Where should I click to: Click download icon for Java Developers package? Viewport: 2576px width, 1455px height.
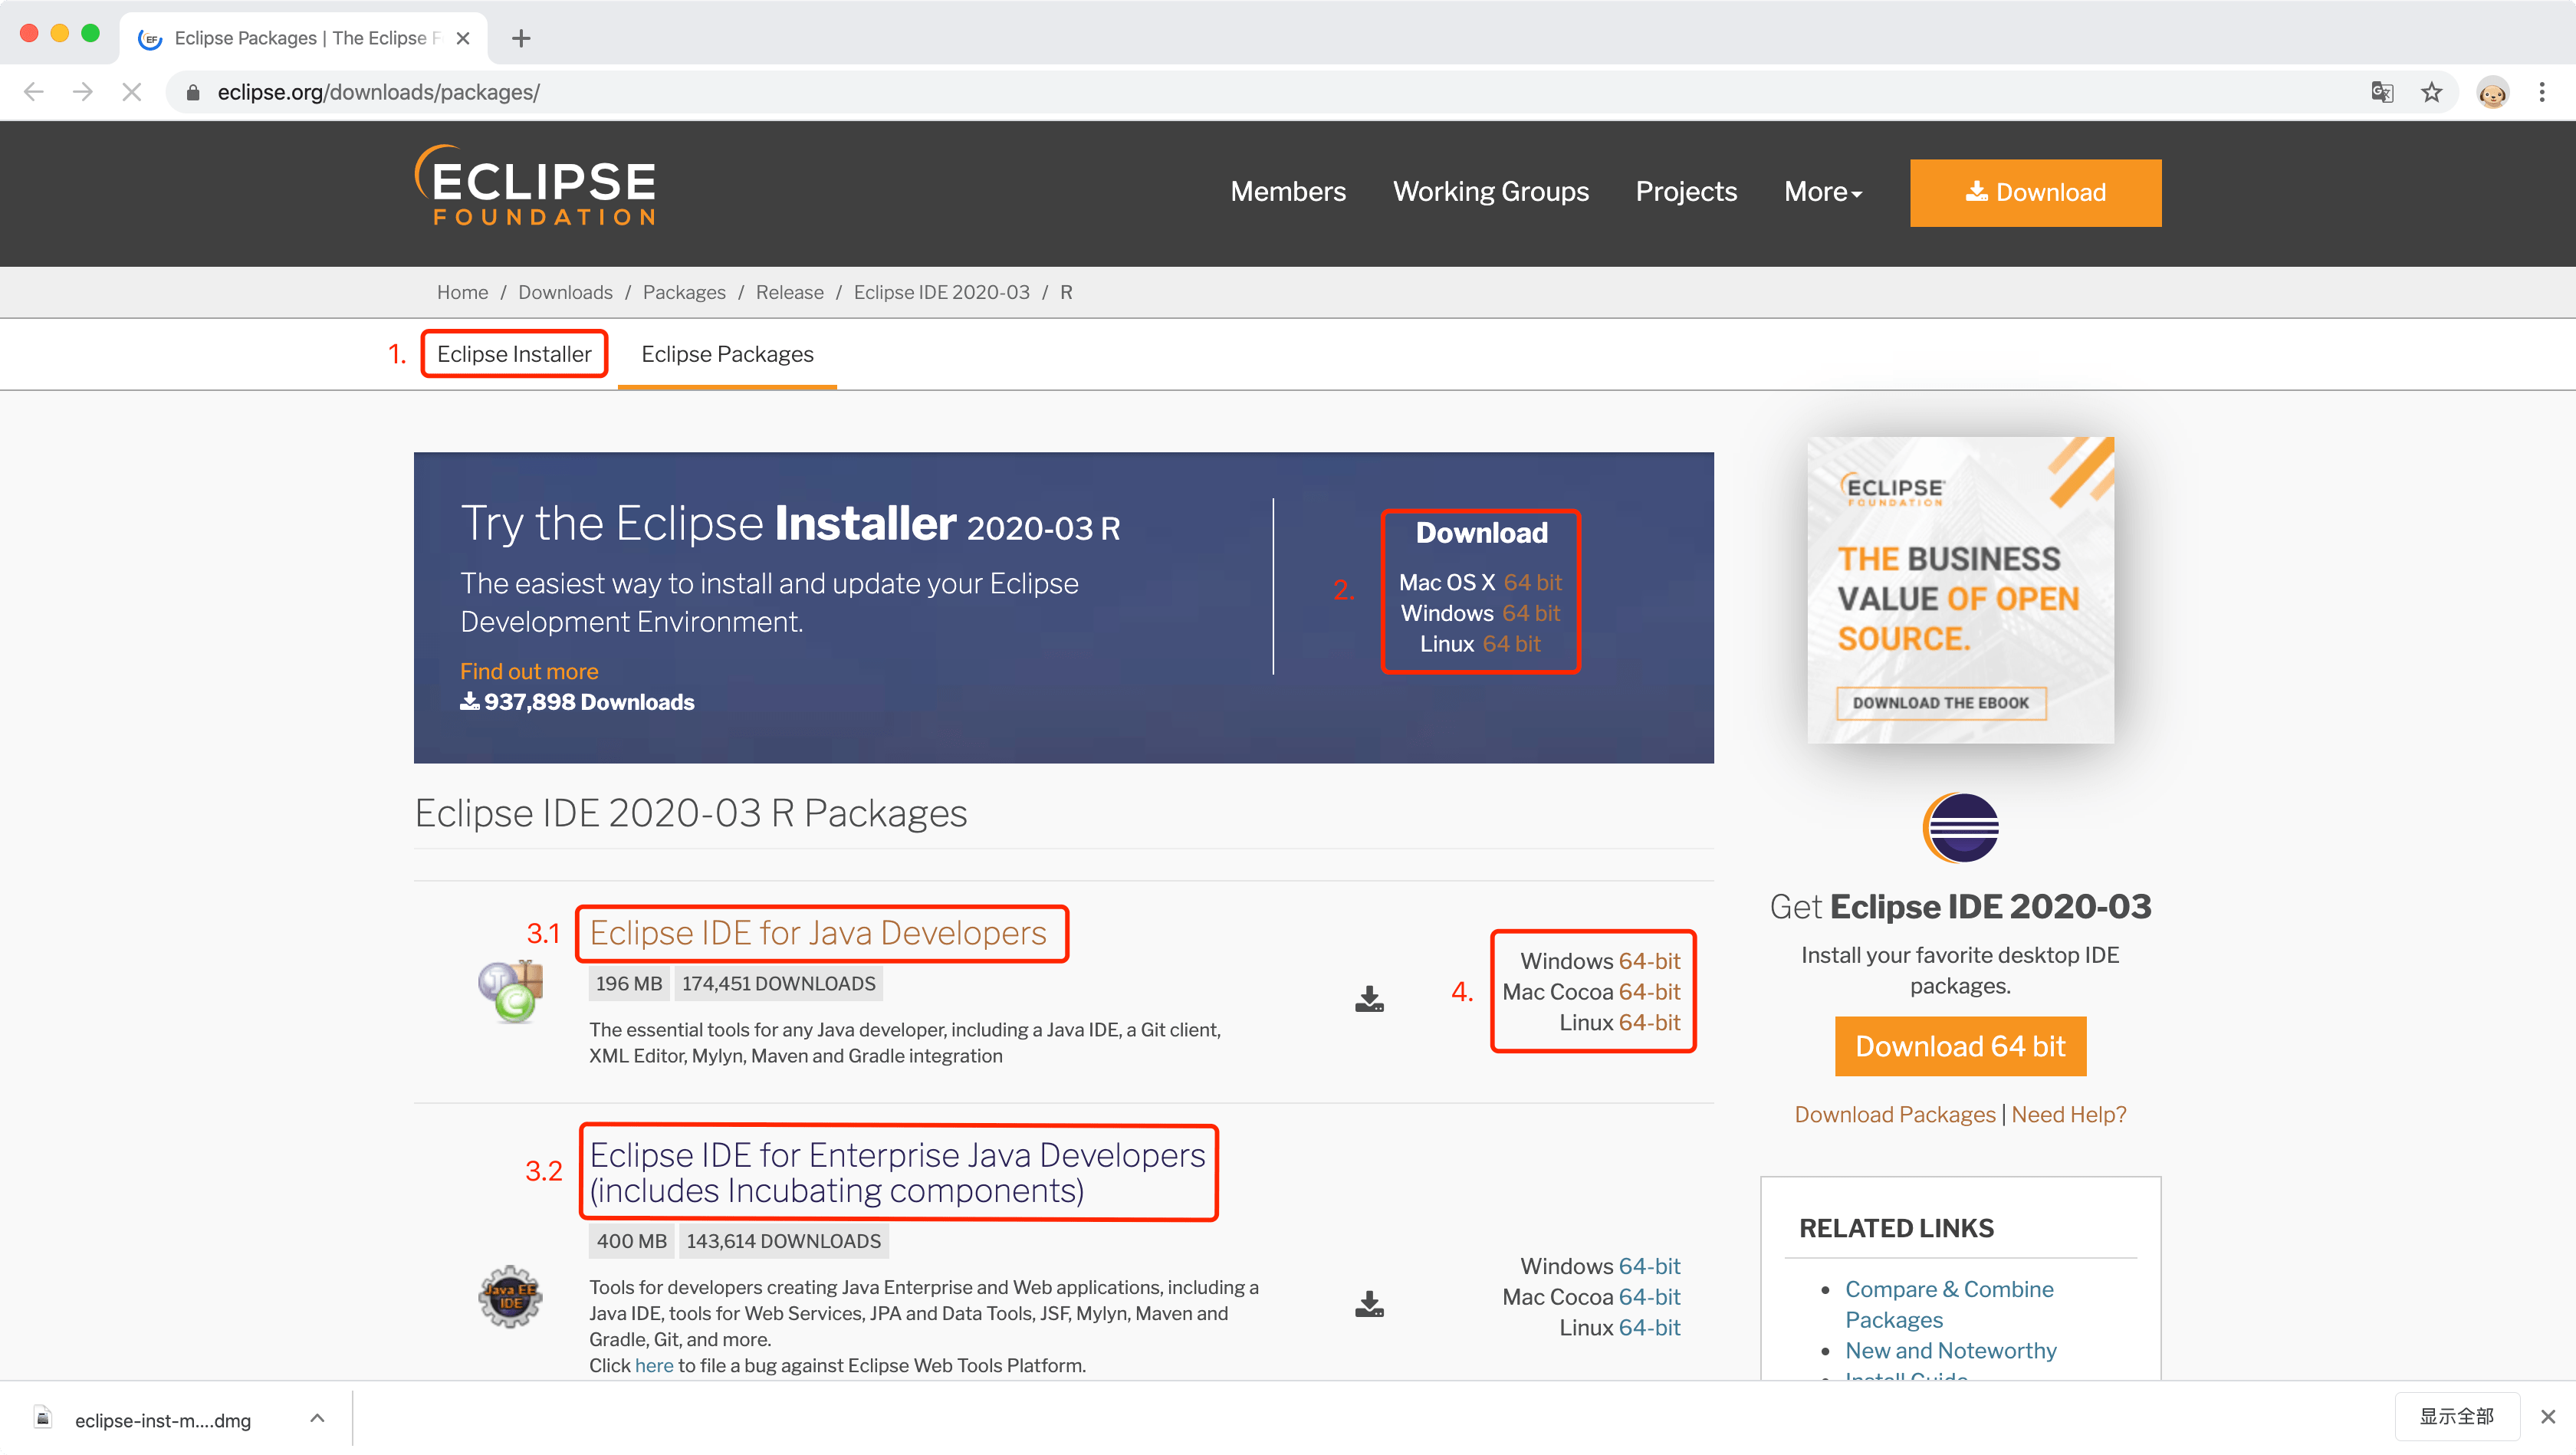pyautogui.click(x=1369, y=998)
